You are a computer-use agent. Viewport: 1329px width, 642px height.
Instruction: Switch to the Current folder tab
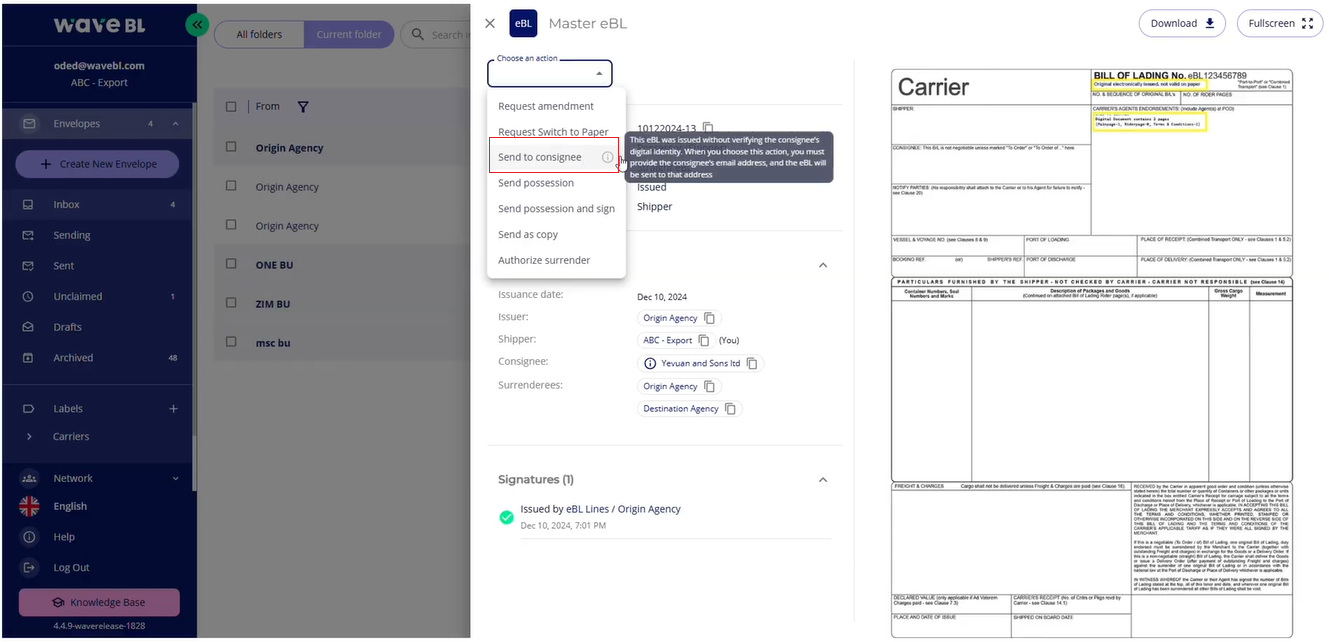coord(349,35)
